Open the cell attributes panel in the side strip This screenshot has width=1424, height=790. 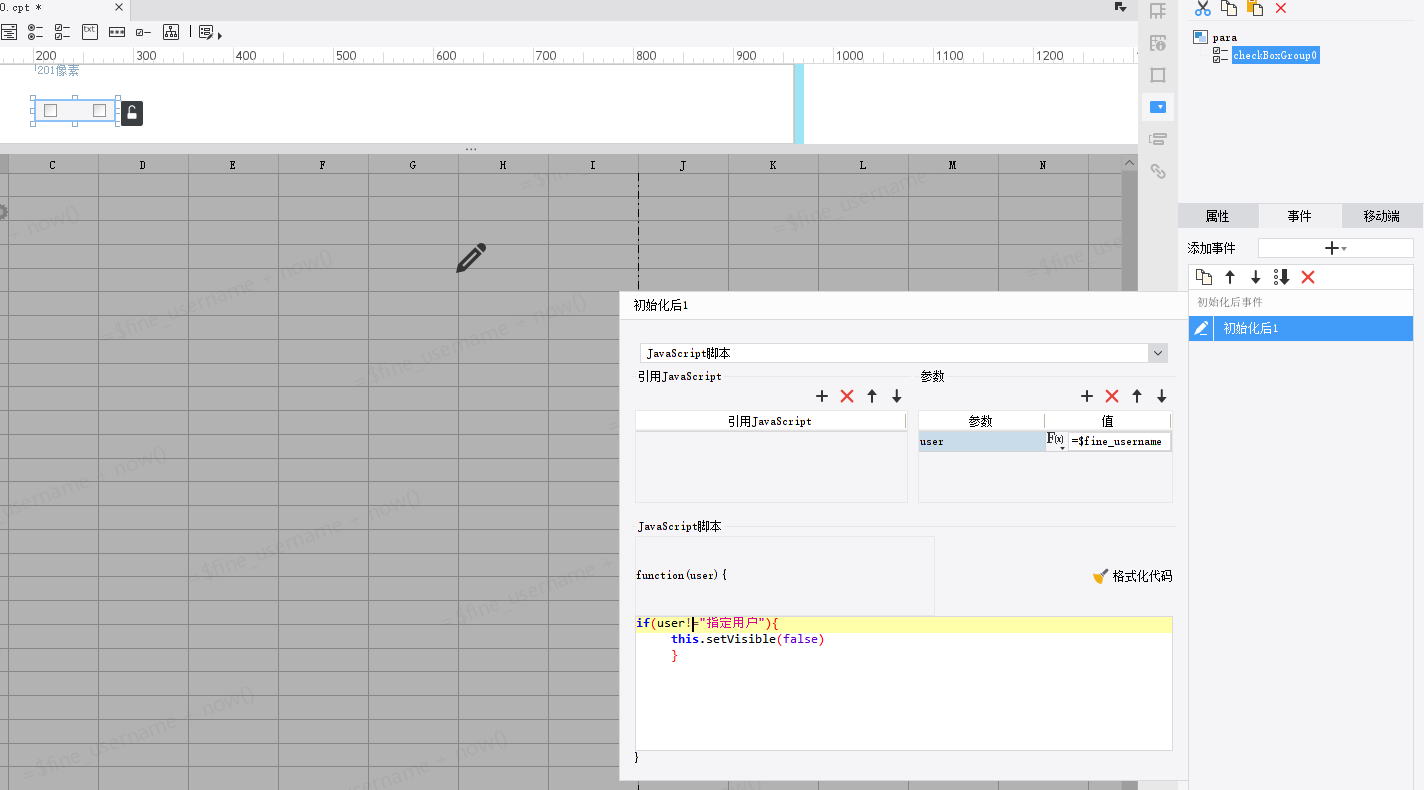[x=1158, y=43]
